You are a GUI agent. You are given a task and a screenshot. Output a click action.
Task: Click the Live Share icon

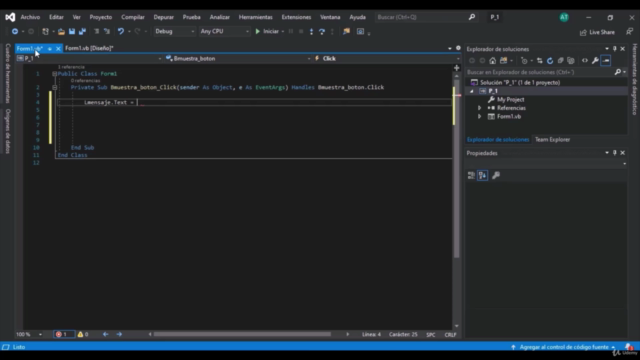pyautogui.click(x=583, y=32)
